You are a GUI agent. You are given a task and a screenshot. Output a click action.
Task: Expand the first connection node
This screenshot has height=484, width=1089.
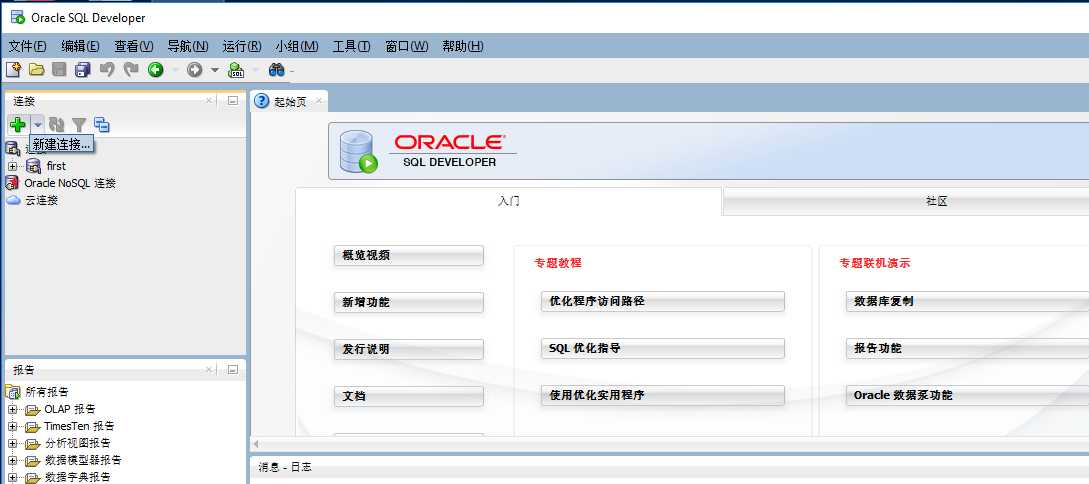click(x=12, y=166)
